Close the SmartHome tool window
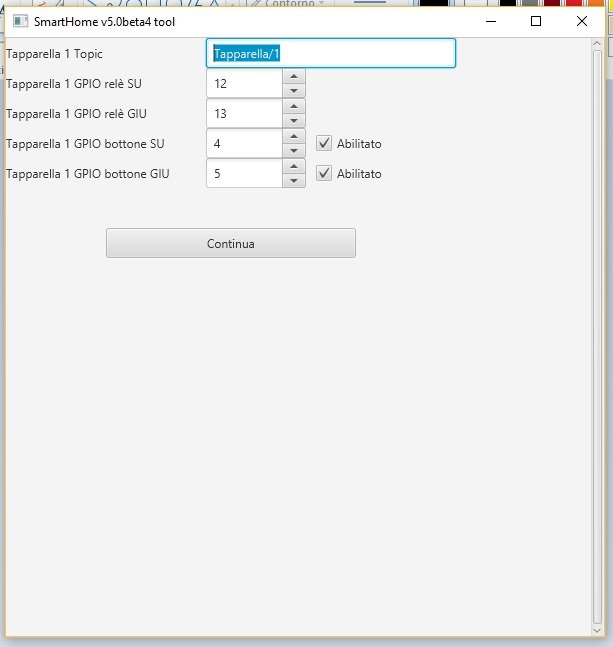The width and height of the screenshot is (613, 647). (x=582, y=21)
